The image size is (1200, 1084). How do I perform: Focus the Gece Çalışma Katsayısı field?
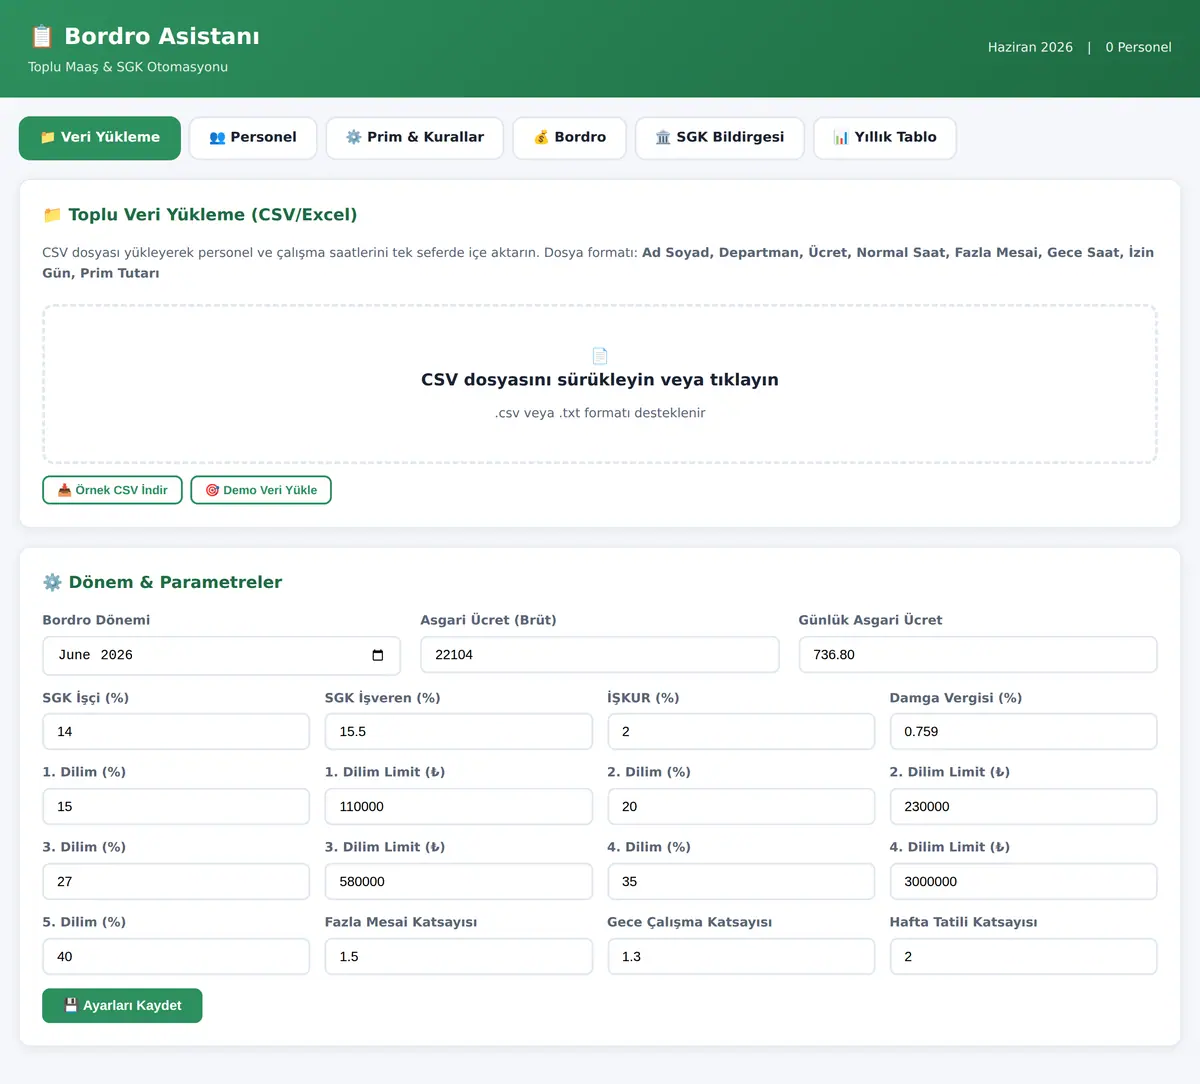(x=741, y=957)
